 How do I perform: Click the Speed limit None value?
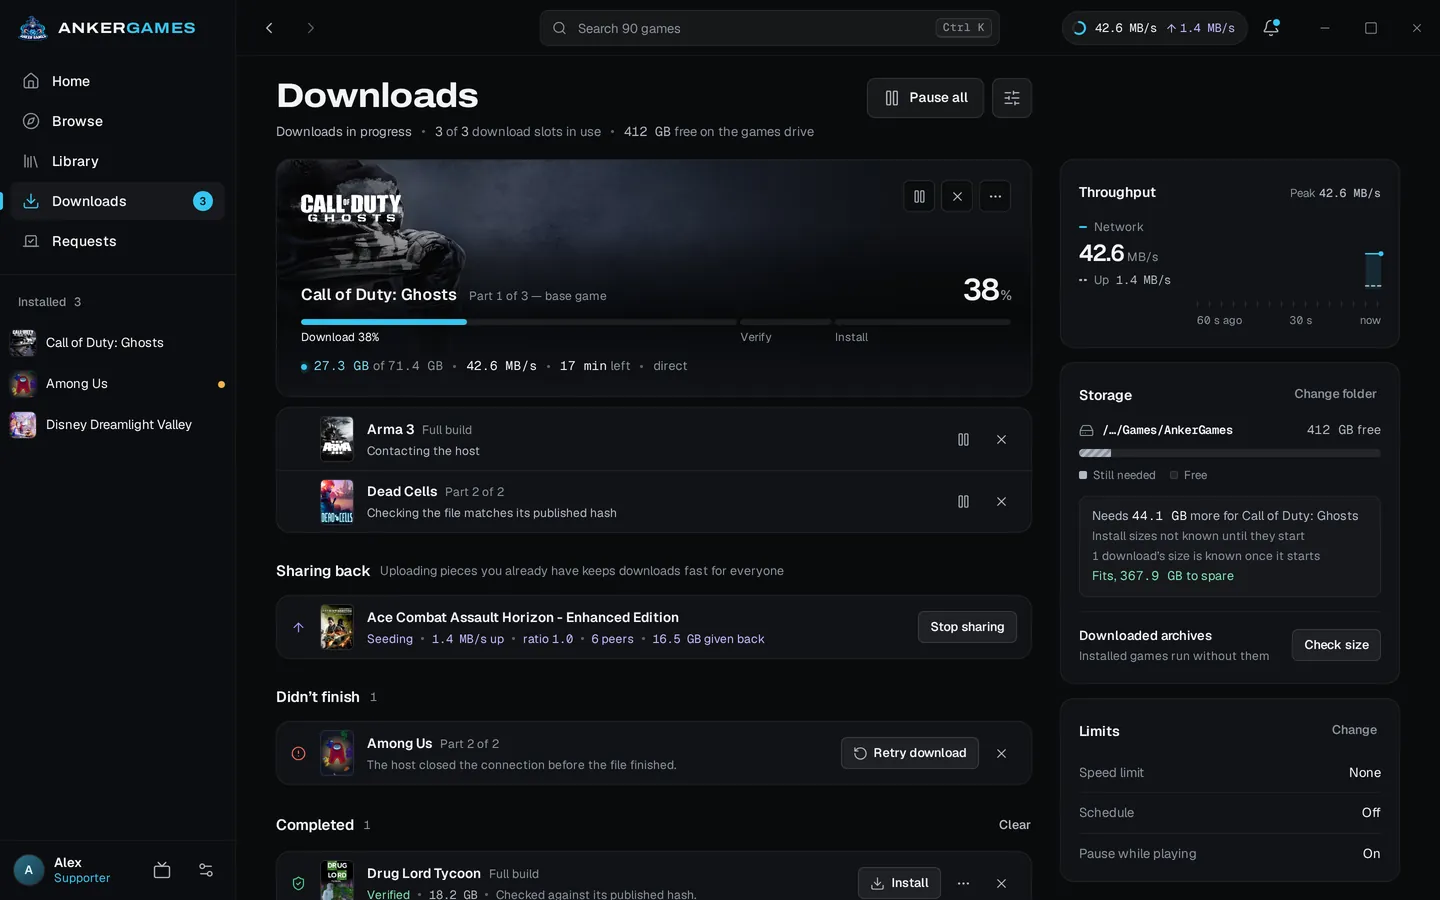pos(1364,773)
